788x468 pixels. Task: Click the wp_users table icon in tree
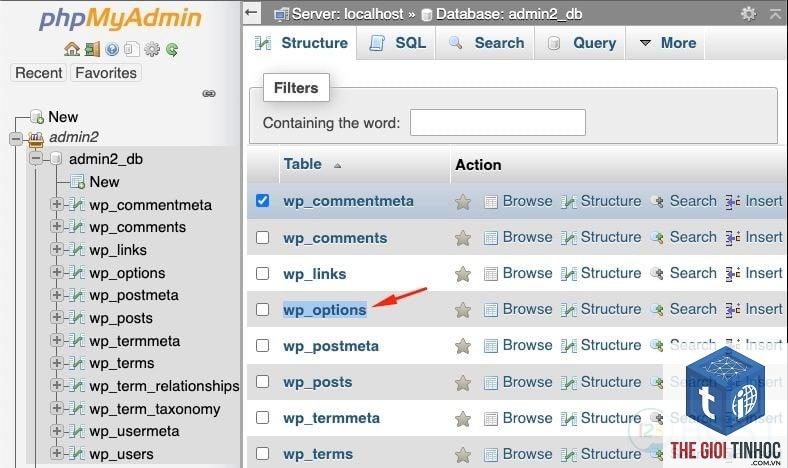(x=76, y=453)
